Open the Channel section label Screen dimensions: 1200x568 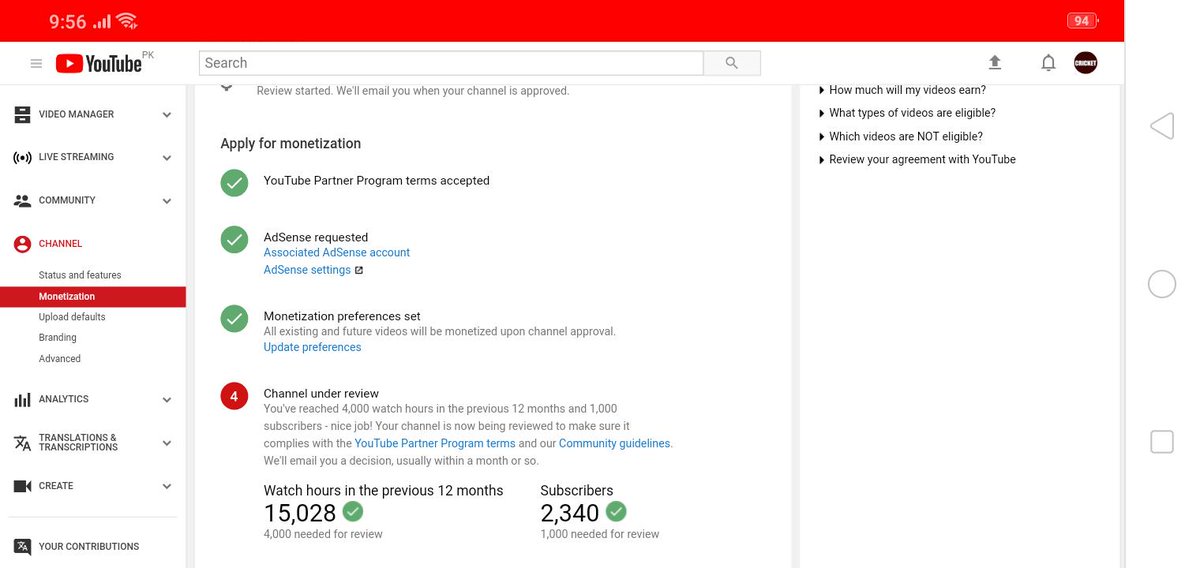tap(61, 244)
